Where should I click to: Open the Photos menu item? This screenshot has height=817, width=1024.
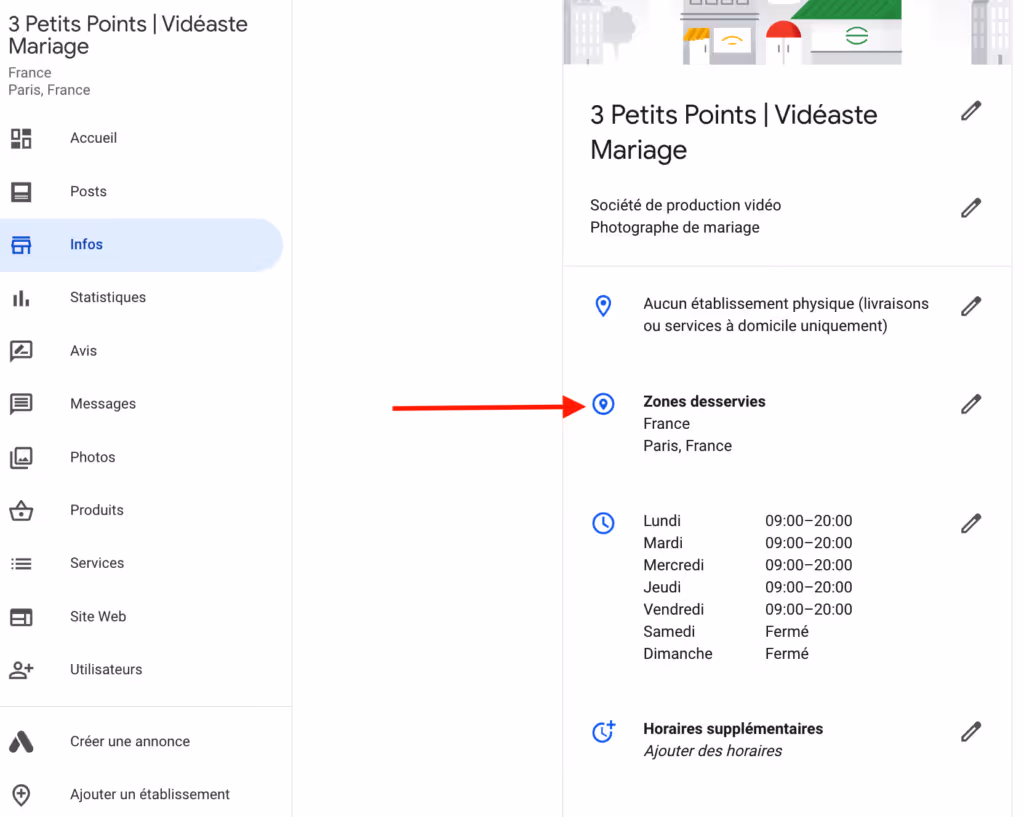(x=141, y=458)
